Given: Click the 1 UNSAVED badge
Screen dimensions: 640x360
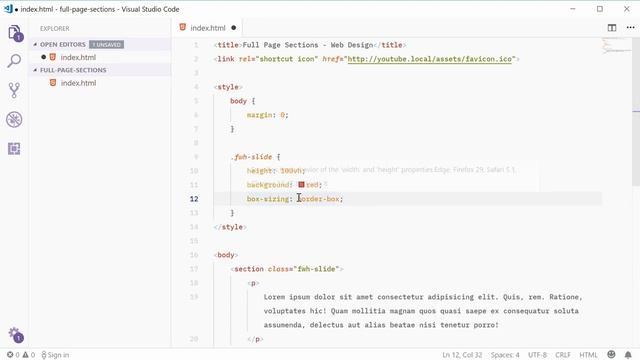Looking at the screenshot, I should [107, 44].
